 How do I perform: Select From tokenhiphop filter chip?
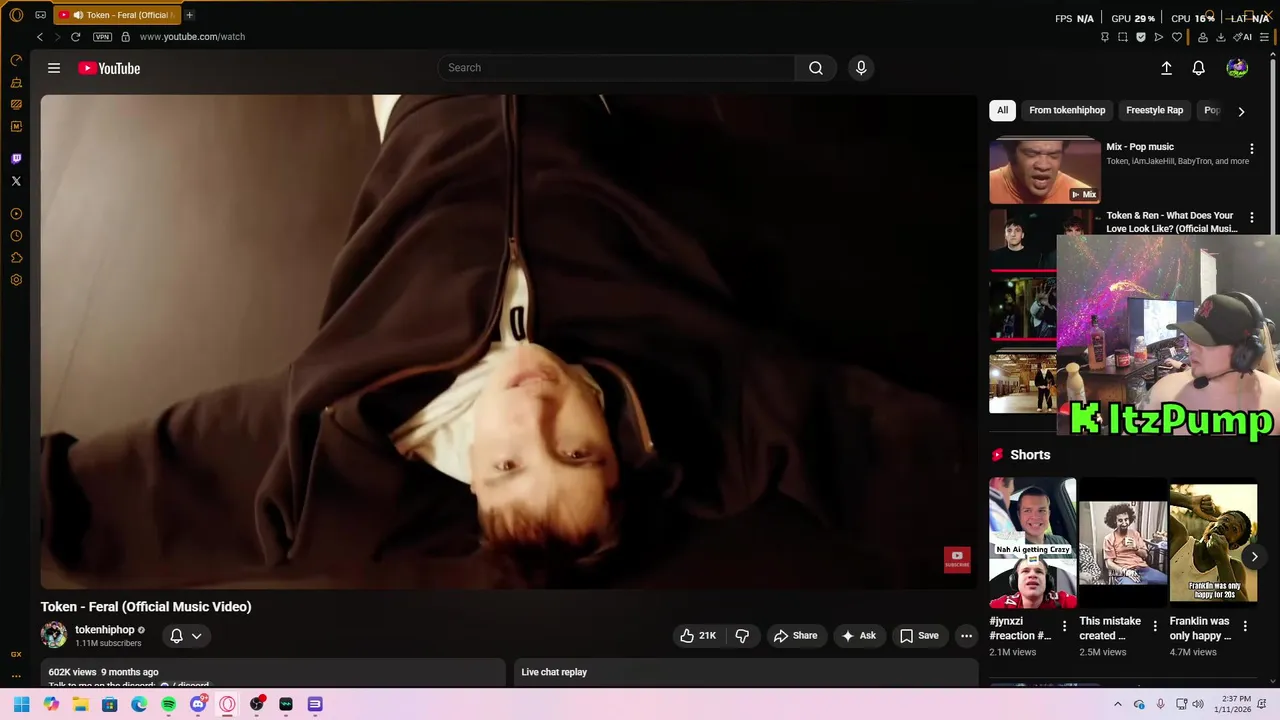click(x=1067, y=110)
